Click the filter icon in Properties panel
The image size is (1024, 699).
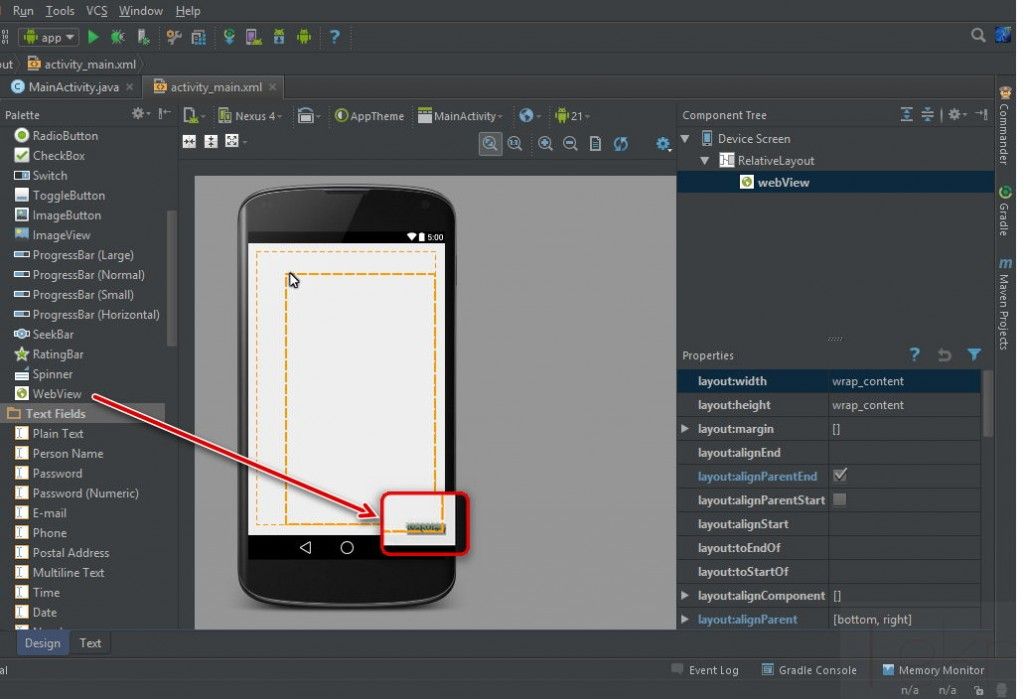click(x=974, y=355)
